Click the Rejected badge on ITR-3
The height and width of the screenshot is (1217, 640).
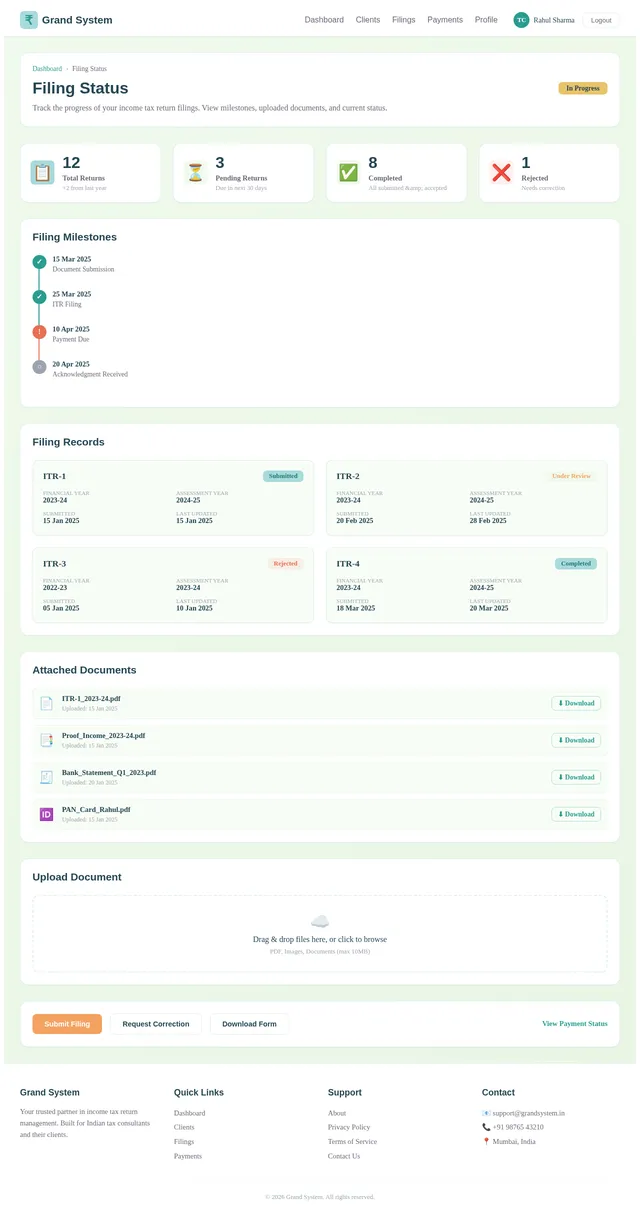click(x=285, y=564)
